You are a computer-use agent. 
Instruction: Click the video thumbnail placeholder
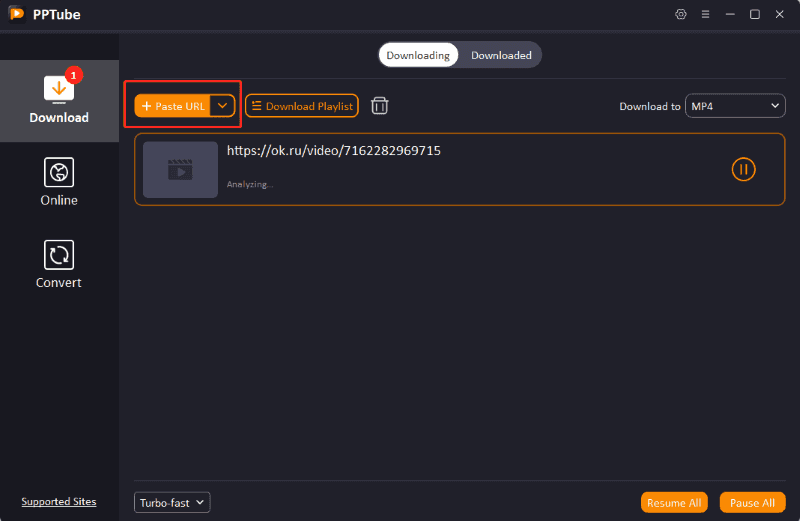(x=180, y=169)
